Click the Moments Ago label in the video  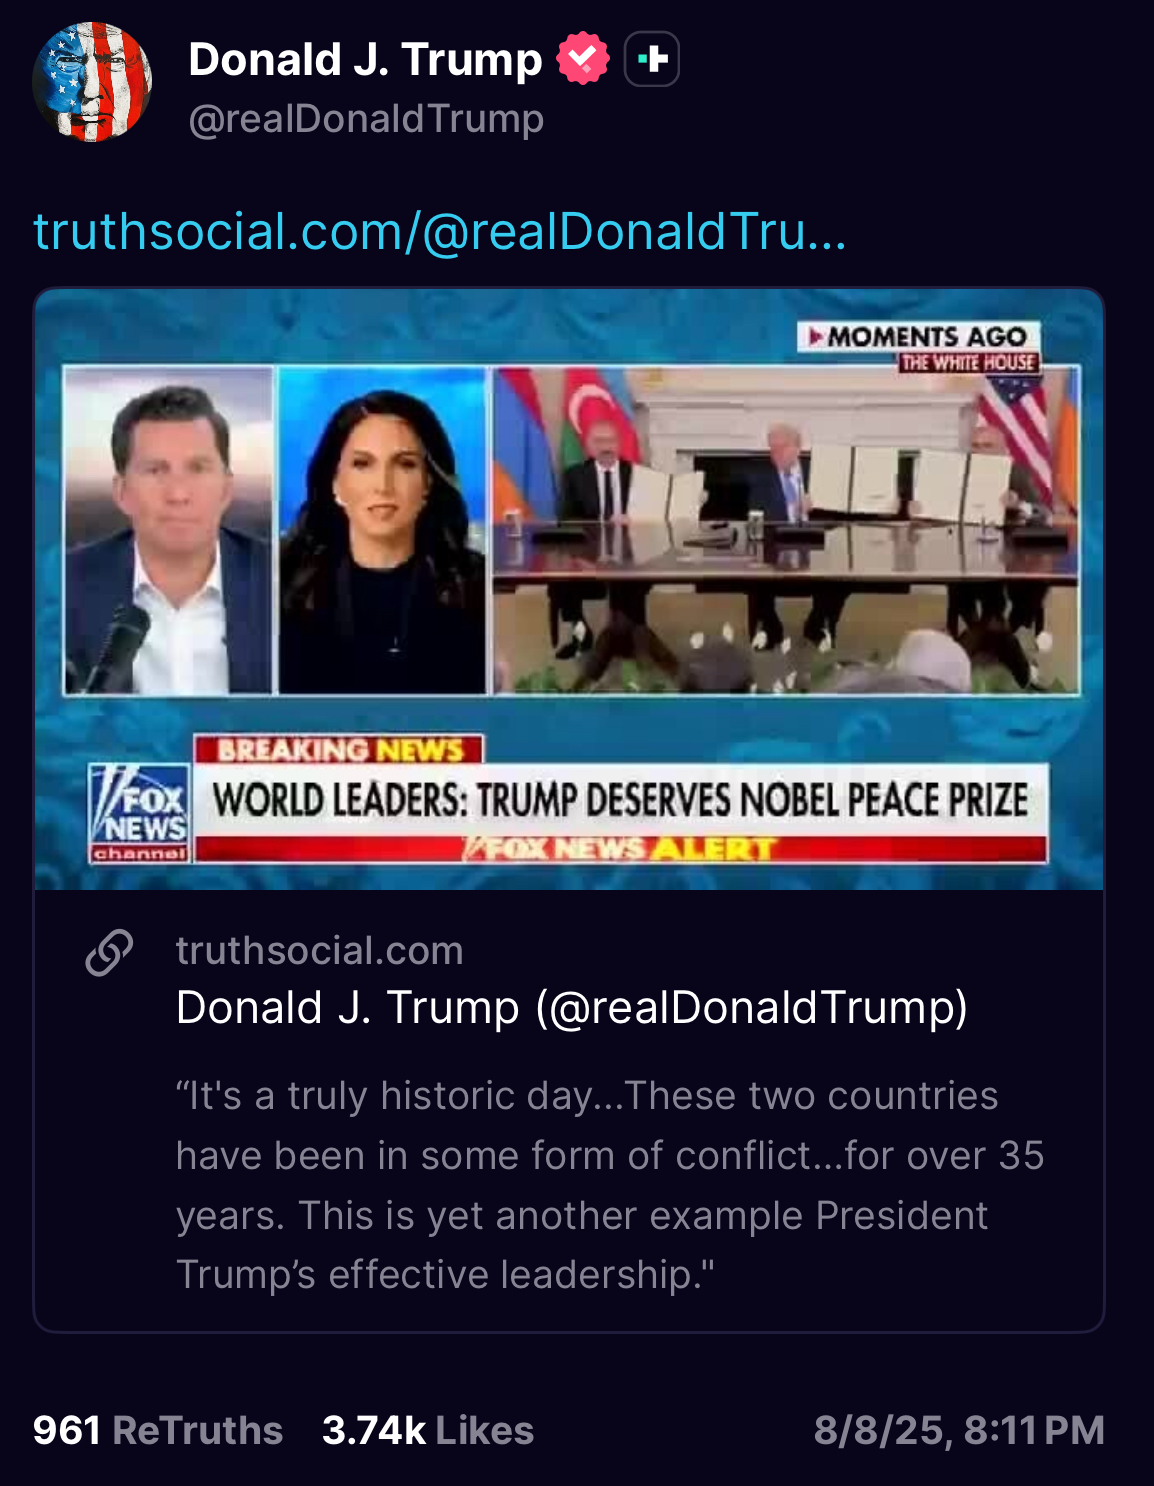[919, 337]
